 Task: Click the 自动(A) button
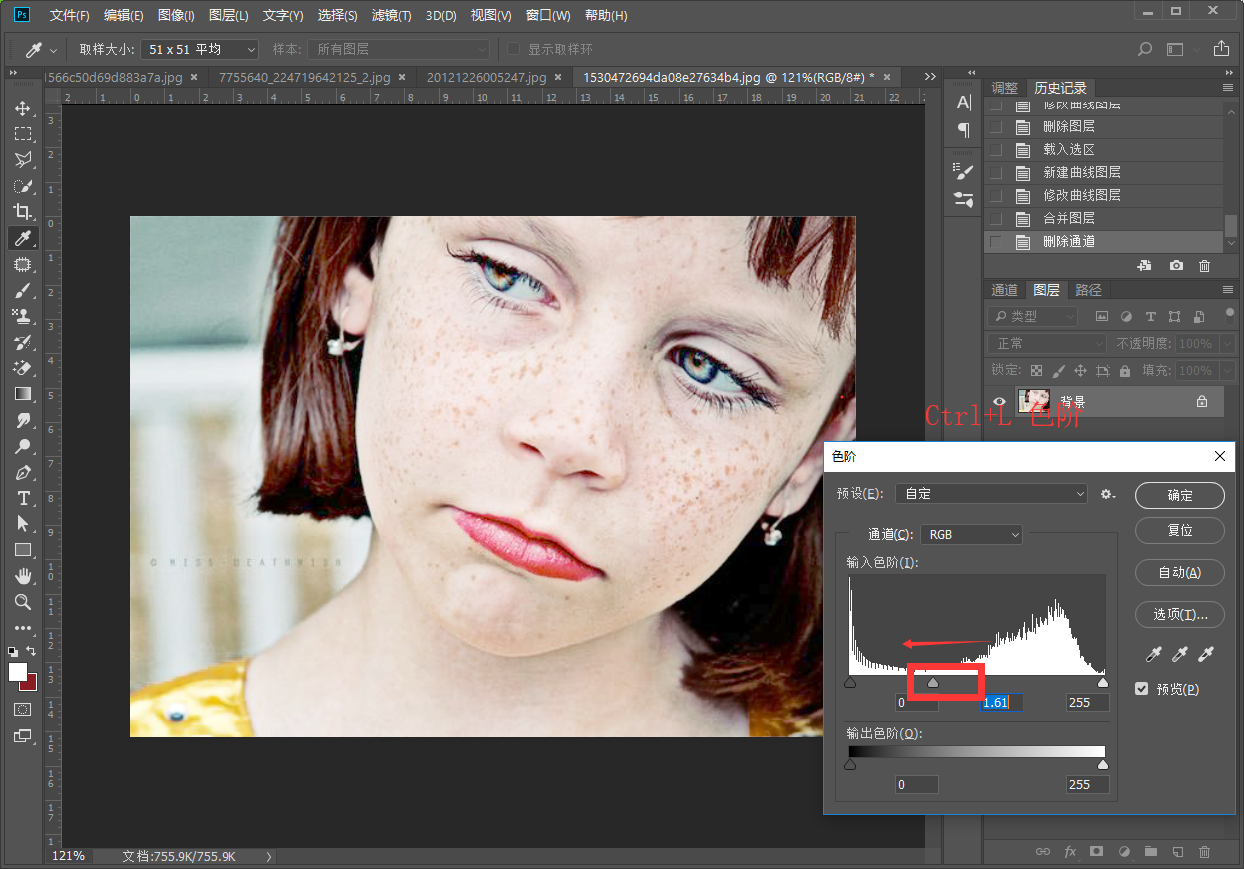click(x=1180, y=573)
